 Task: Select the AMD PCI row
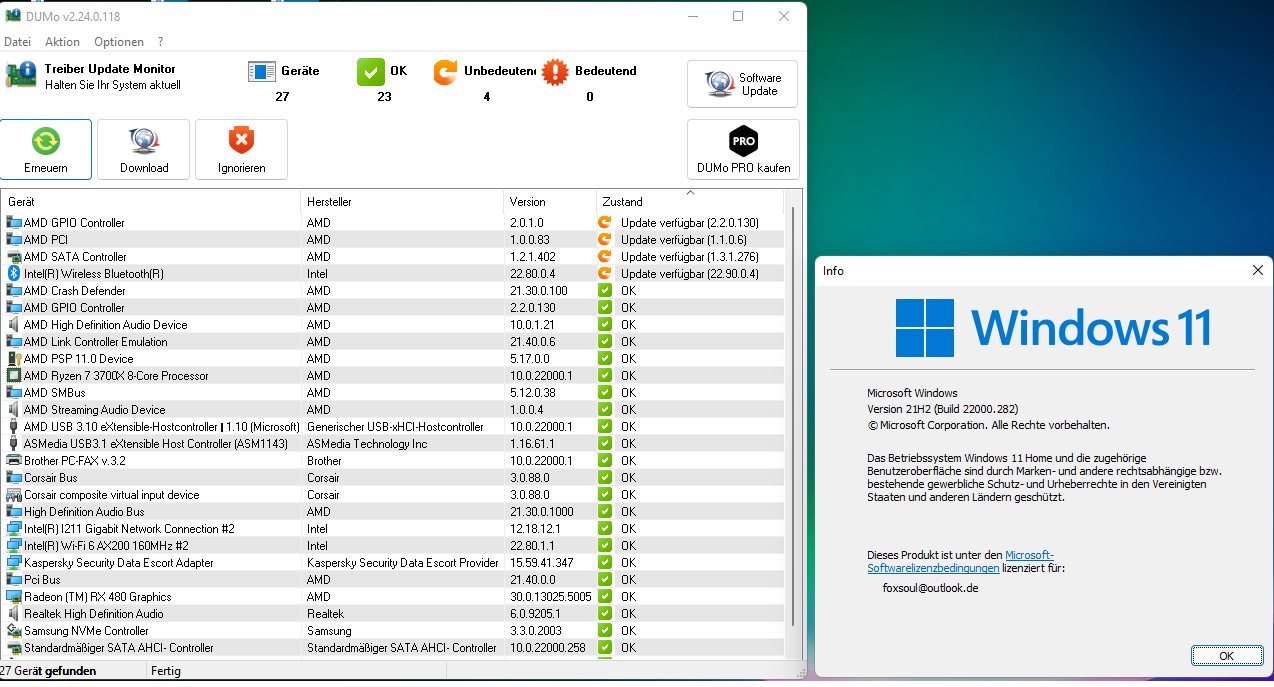tap(393, 240)
